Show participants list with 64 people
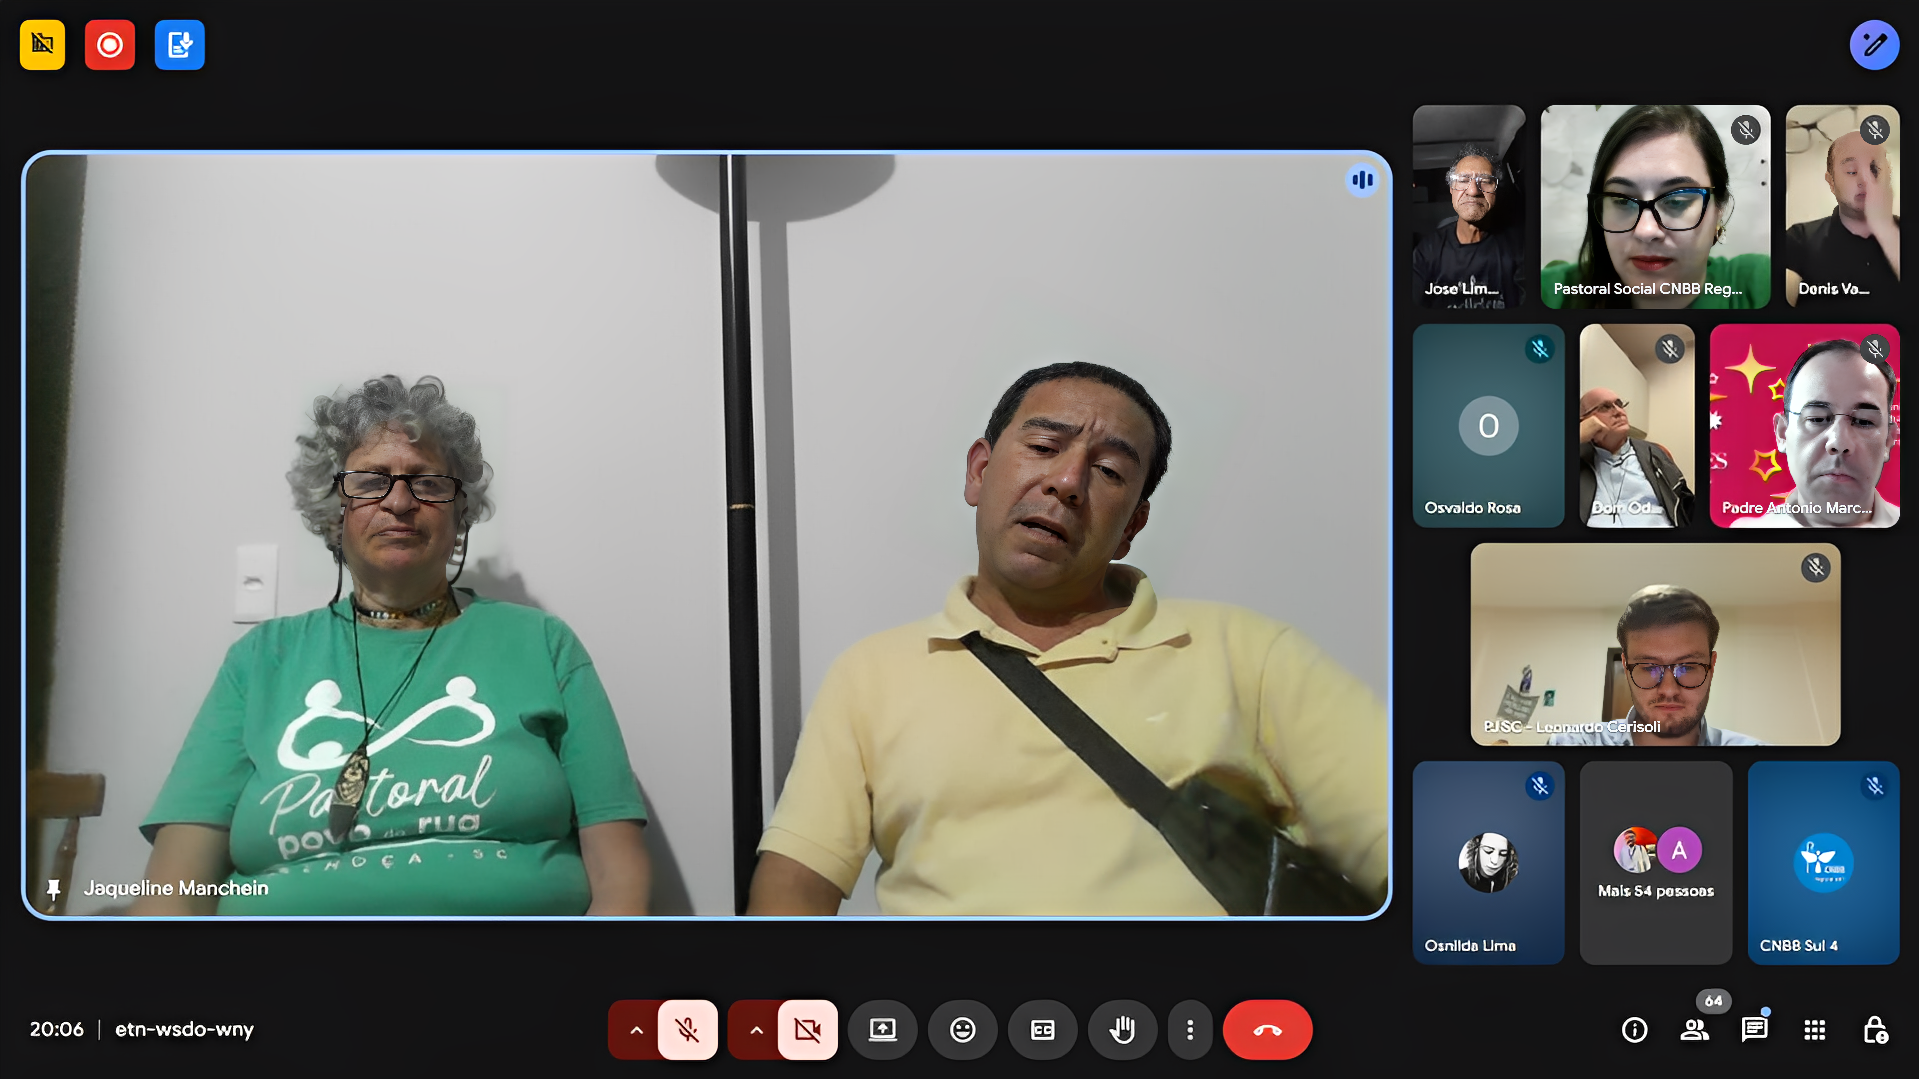This screenshot has height=1079, width=1919. 1694,1030
